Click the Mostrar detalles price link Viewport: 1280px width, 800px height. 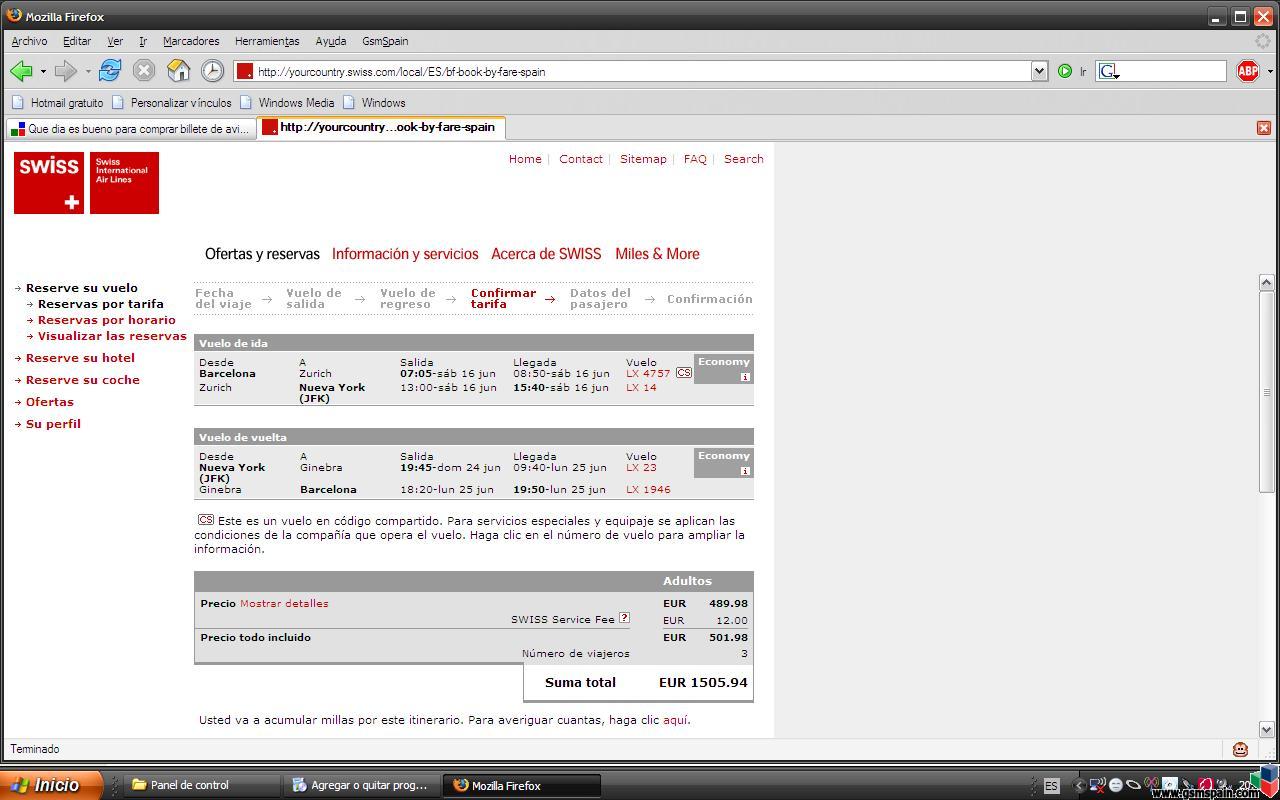284,603
